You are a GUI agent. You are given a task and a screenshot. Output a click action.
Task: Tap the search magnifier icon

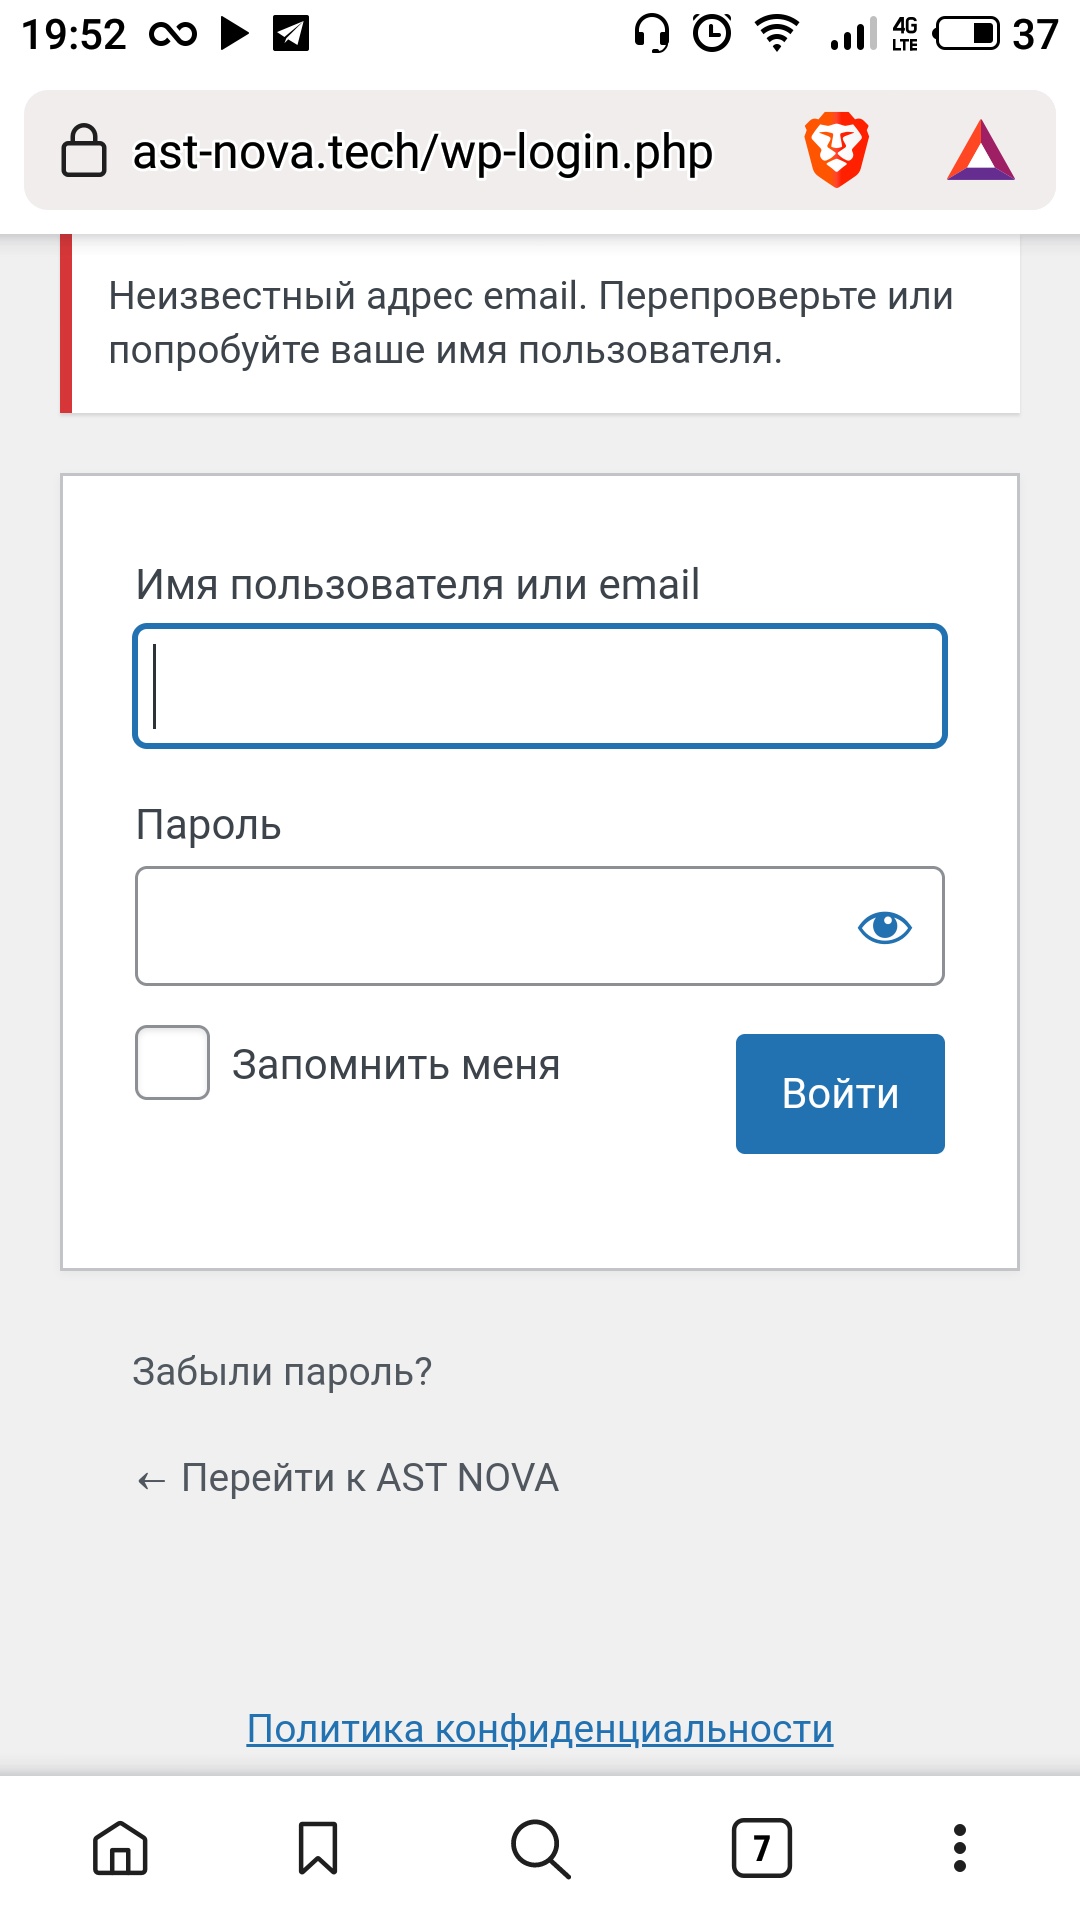pyautogui.click(x=540, y=1848)
